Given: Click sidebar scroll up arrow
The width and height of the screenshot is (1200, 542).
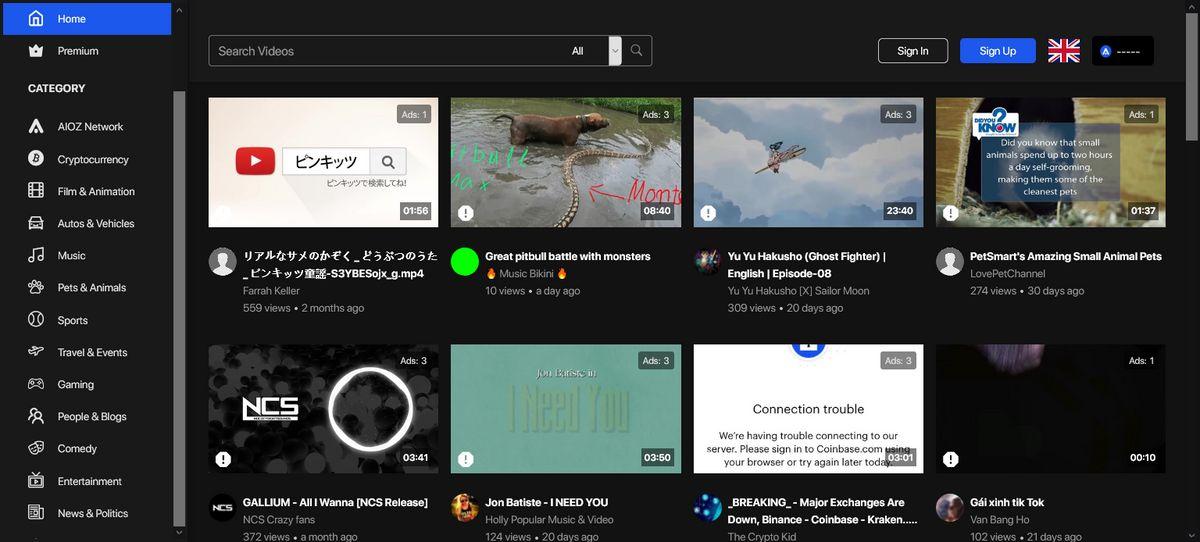Looking at the screenshot, I should point(179,11).
